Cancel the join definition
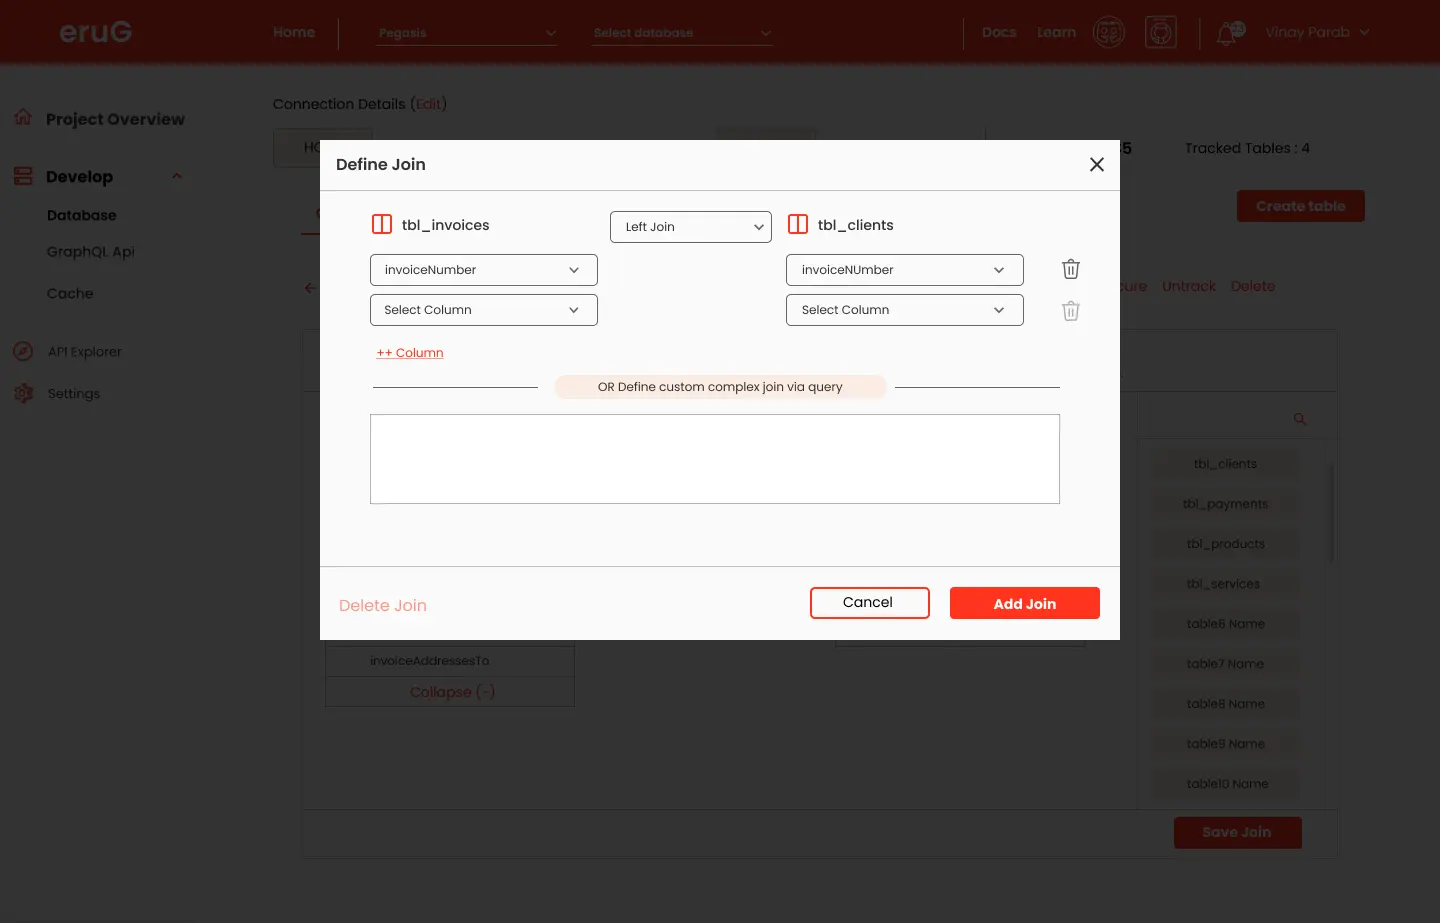Viewport: 1440px width, 923px height. (x=869, y=603)
